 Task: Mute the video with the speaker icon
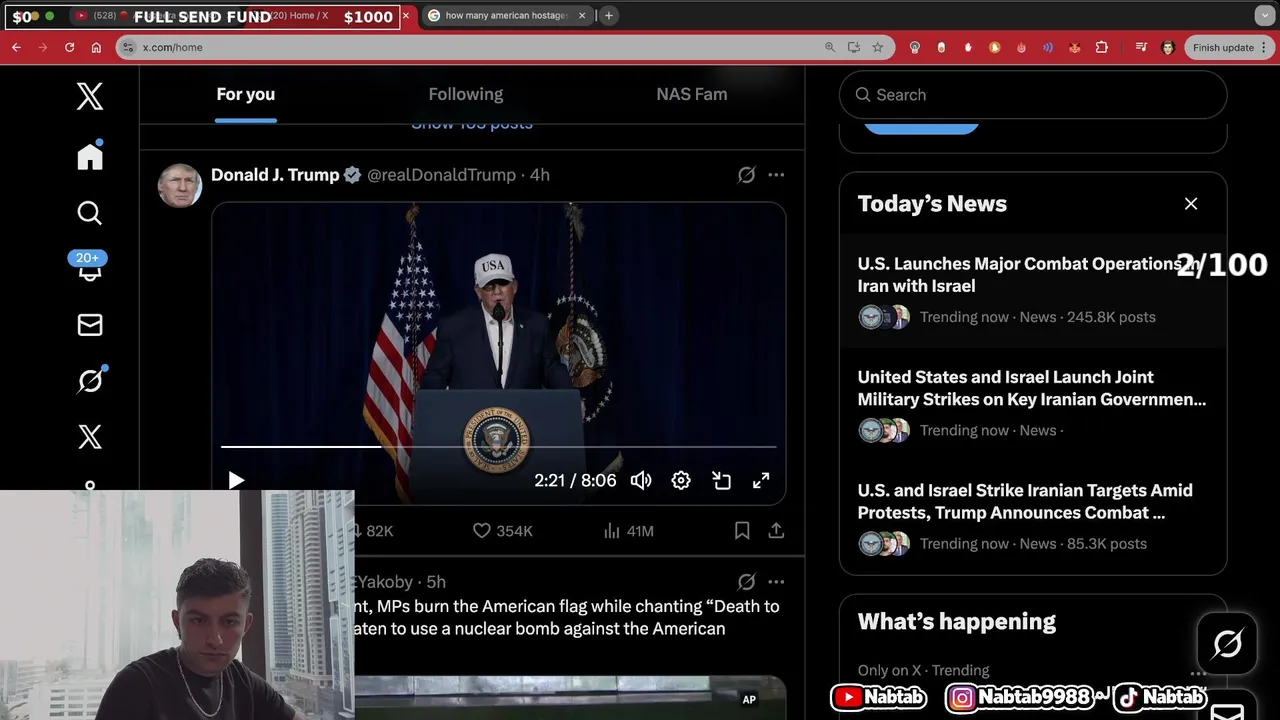pyautogui.click(x=641, y=481)
